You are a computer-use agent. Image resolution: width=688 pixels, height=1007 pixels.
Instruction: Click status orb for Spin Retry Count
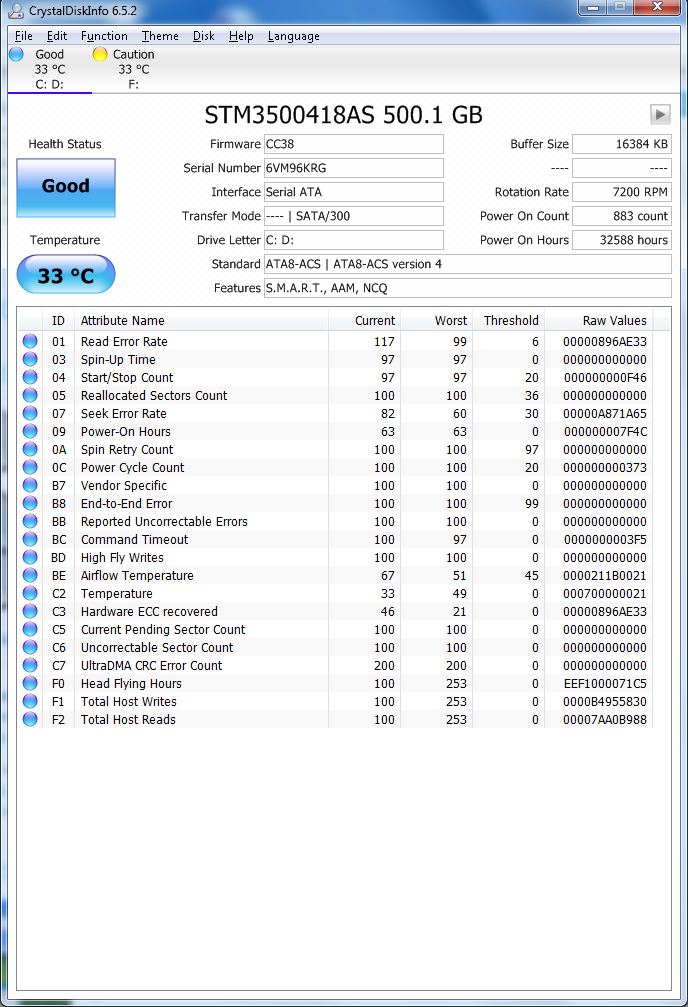(30, 449)
